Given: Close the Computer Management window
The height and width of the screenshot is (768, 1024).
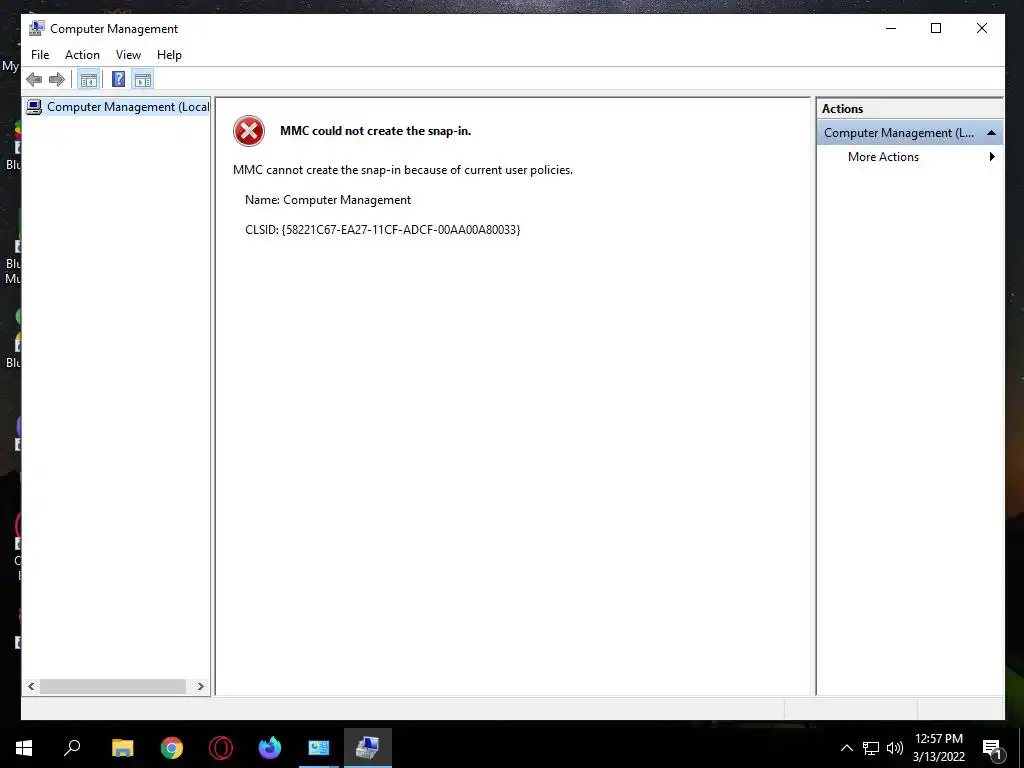Looking at the screenshot, I should [x=982, y=28].
